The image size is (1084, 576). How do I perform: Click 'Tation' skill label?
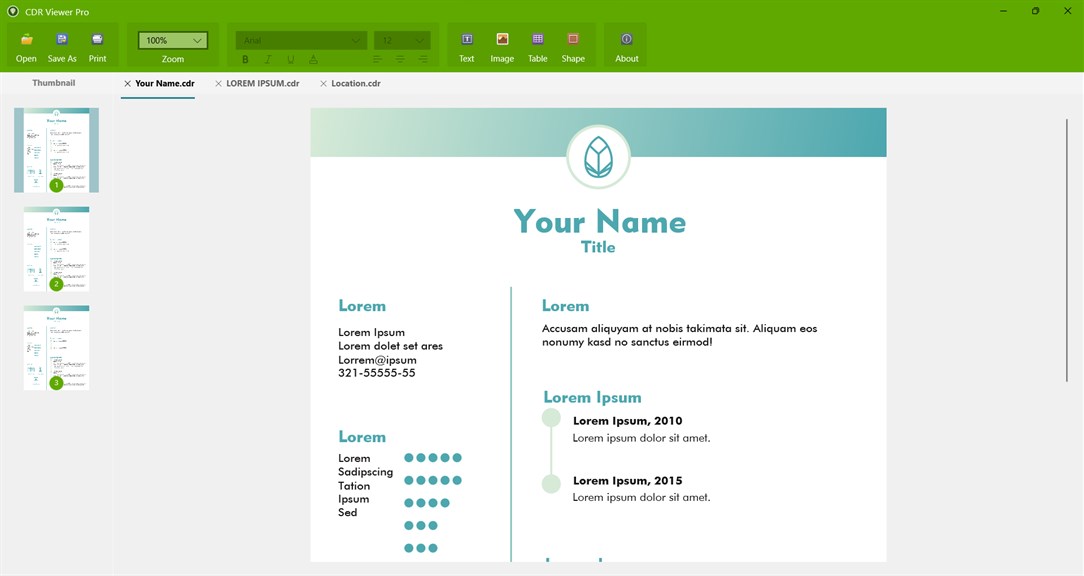coord(354,485)
